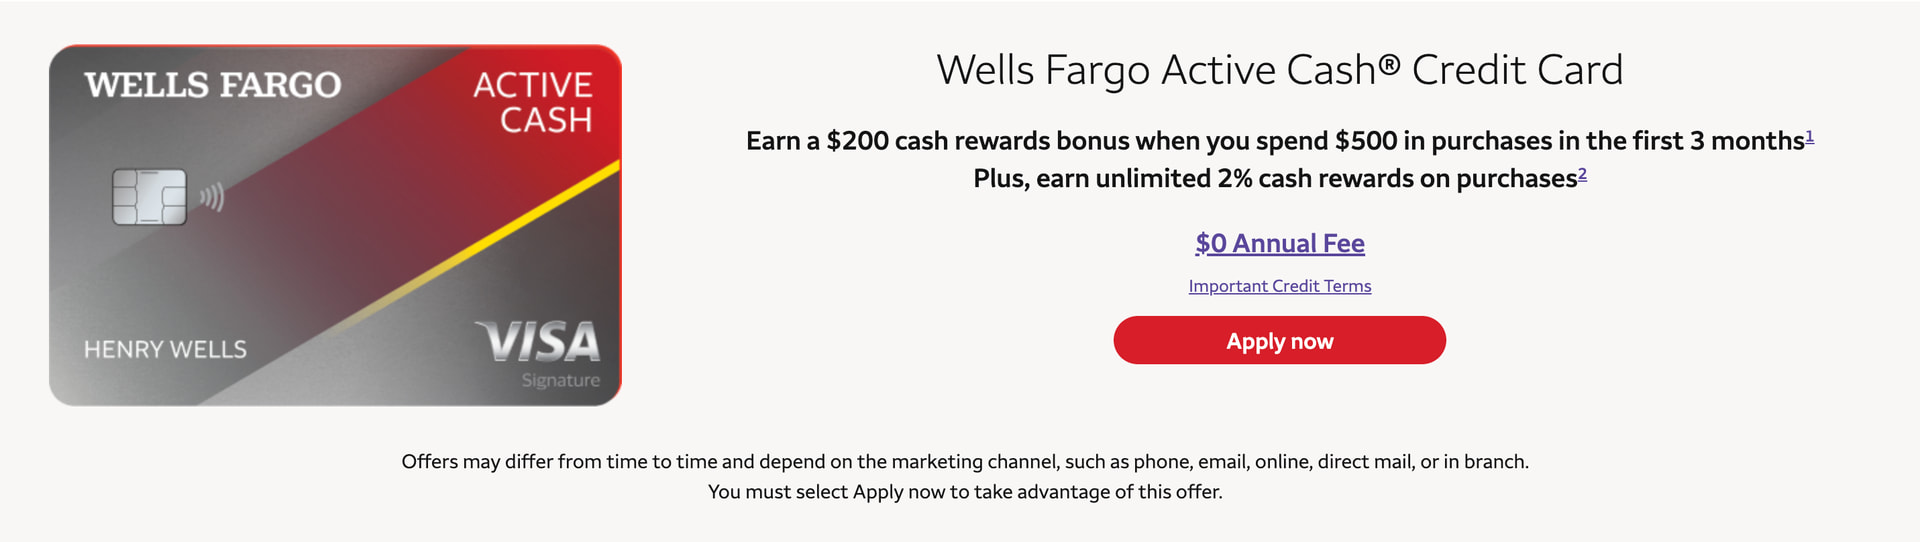Click the contactless payment symbol on the card
Image resolution: width=1920 pixels, height=542 pixels.
coord(211,197)
